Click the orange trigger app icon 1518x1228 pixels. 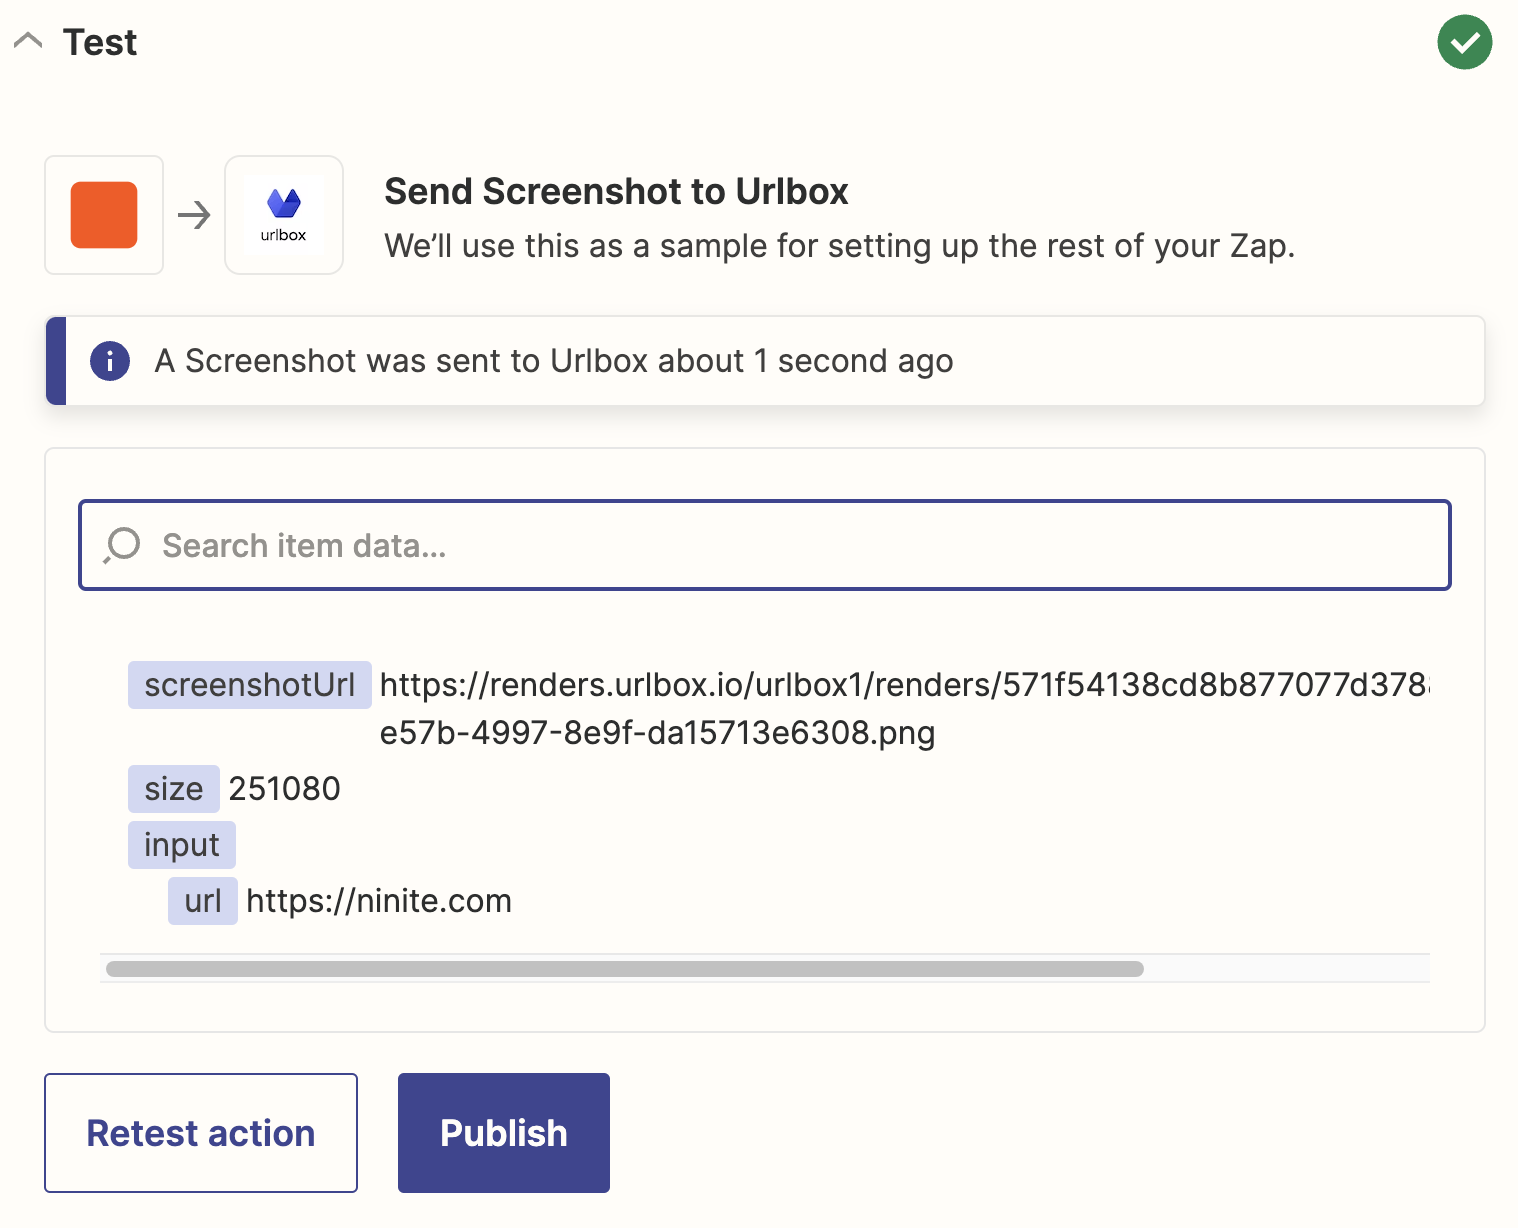click(x=103, y=214)
